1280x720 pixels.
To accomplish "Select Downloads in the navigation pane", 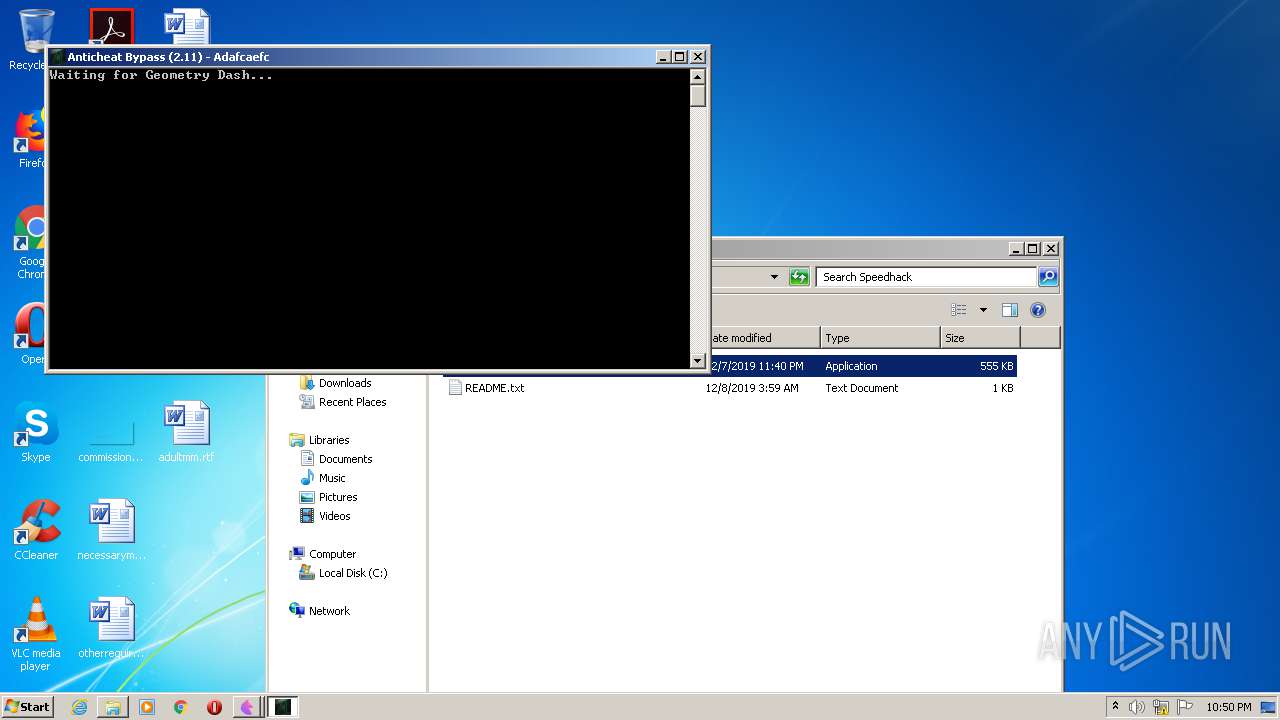I will point(345,383).
